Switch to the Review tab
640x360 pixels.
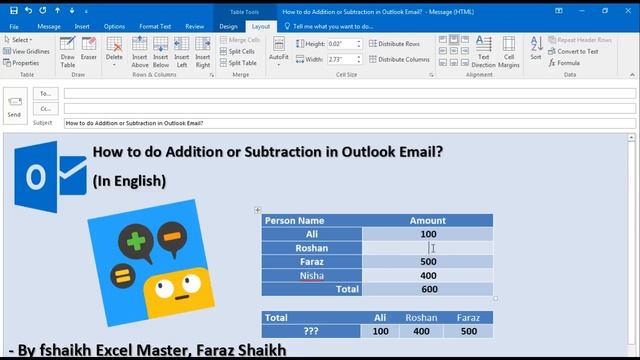pyautogui.click(x=195, y=27)
